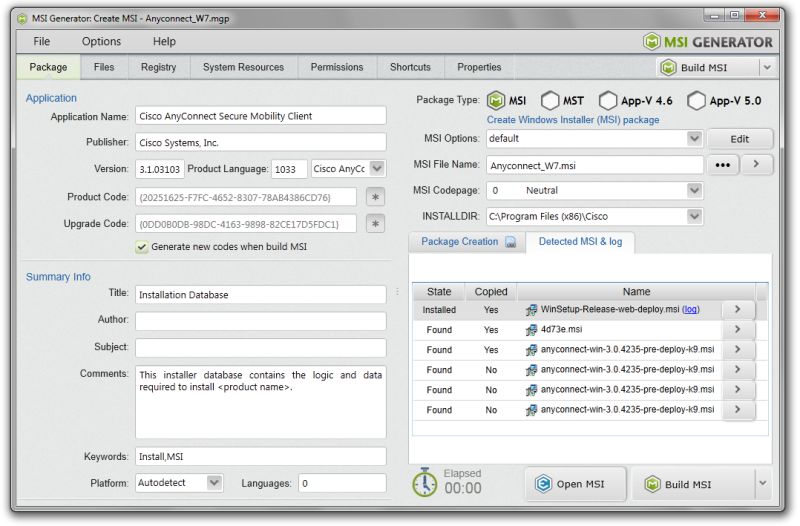Click Keywords input field

pos(261,456)
